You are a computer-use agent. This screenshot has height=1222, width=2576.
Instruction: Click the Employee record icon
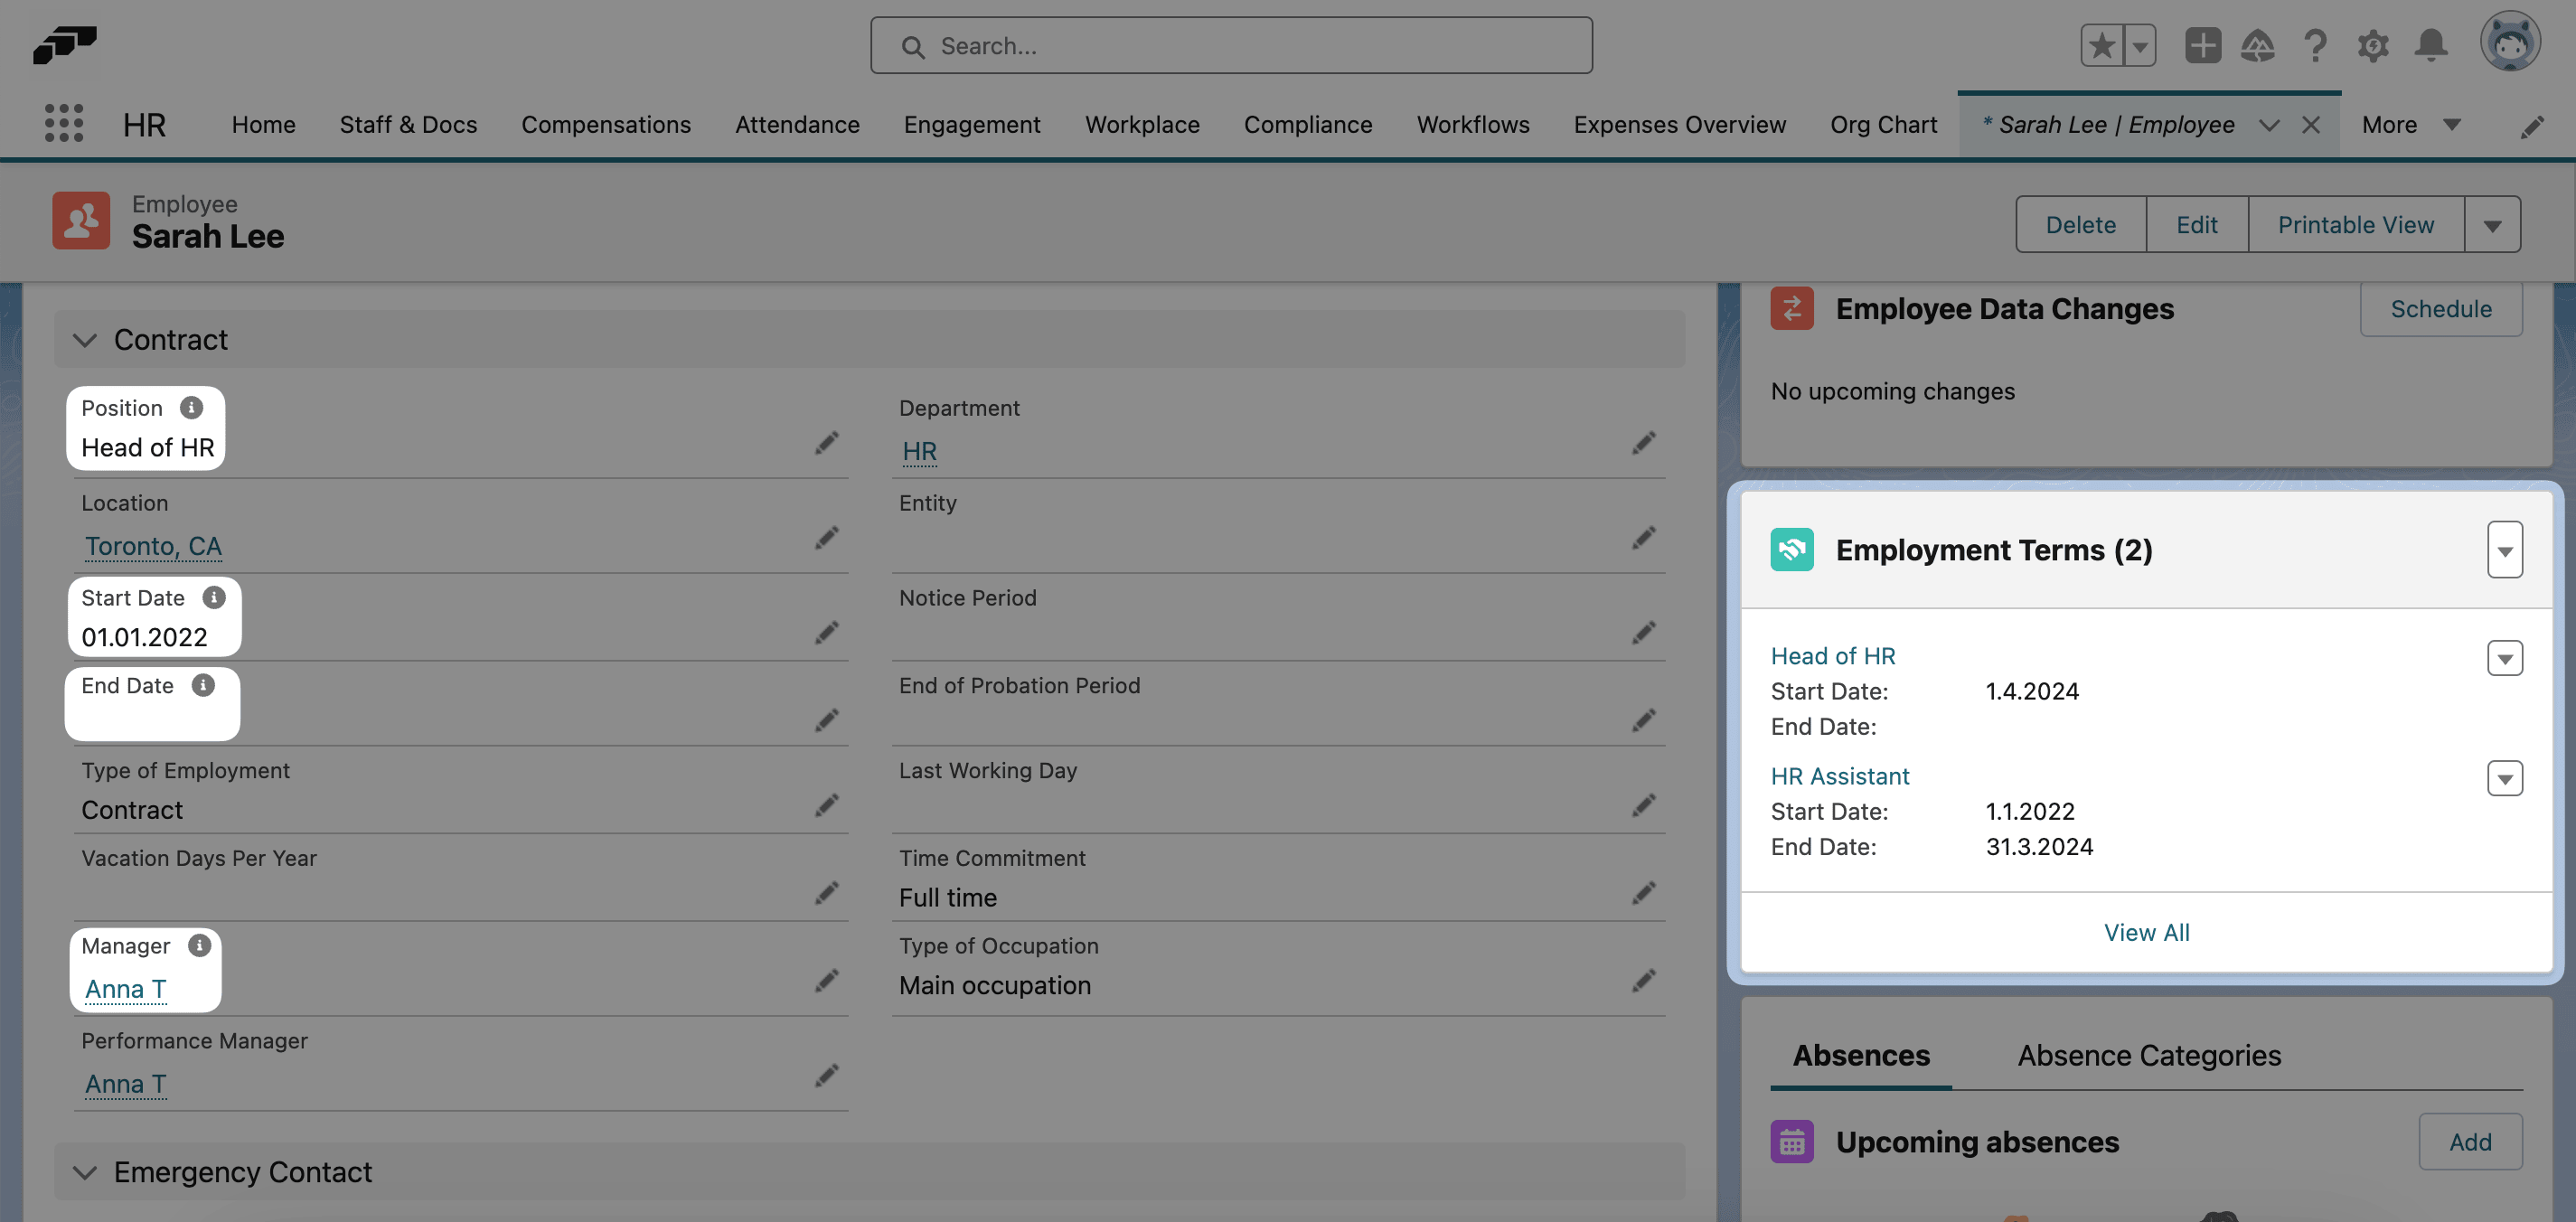click(x=81, y=220)
